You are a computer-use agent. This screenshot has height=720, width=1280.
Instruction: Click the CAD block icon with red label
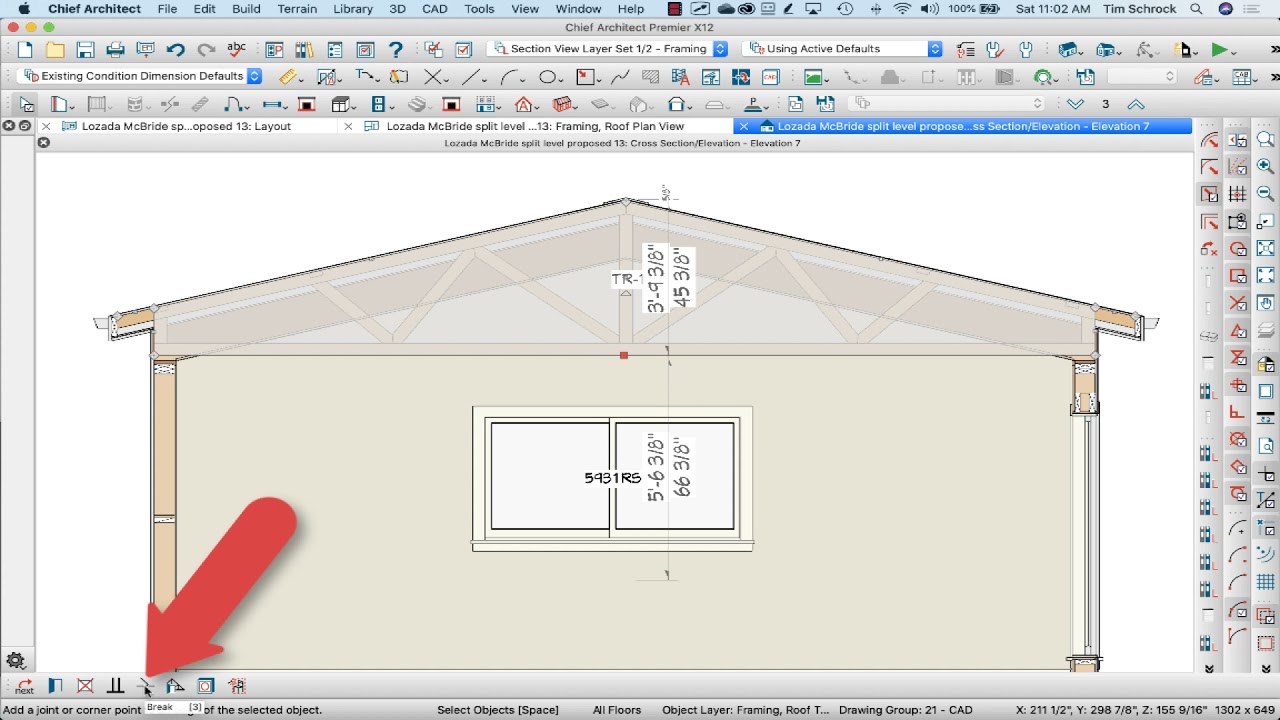(x=770, y=77)
